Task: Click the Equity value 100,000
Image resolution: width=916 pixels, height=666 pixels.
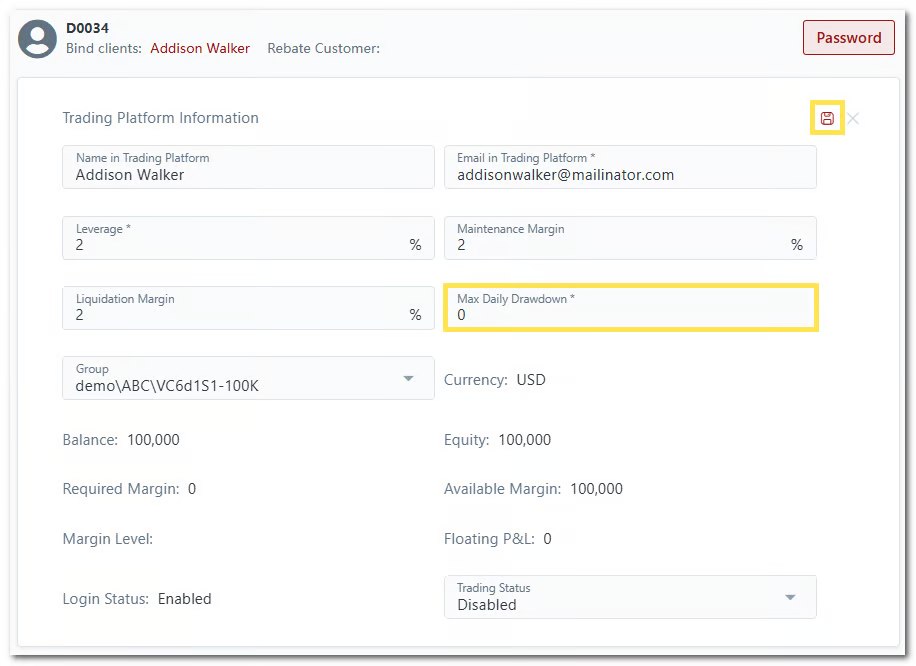Action: [524, 440]
